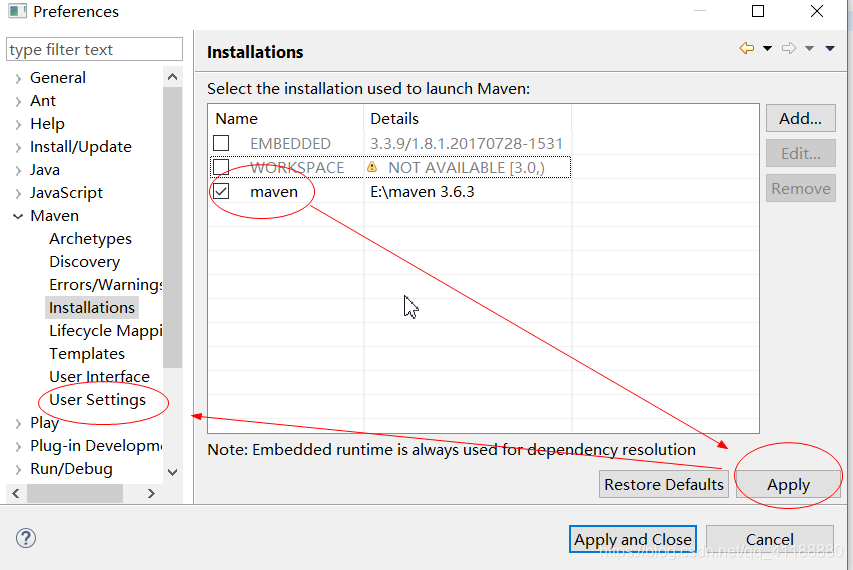853x570 pixels.
Task: Enable the EMBEDDED installation checkbox
Action: [221, 143]
